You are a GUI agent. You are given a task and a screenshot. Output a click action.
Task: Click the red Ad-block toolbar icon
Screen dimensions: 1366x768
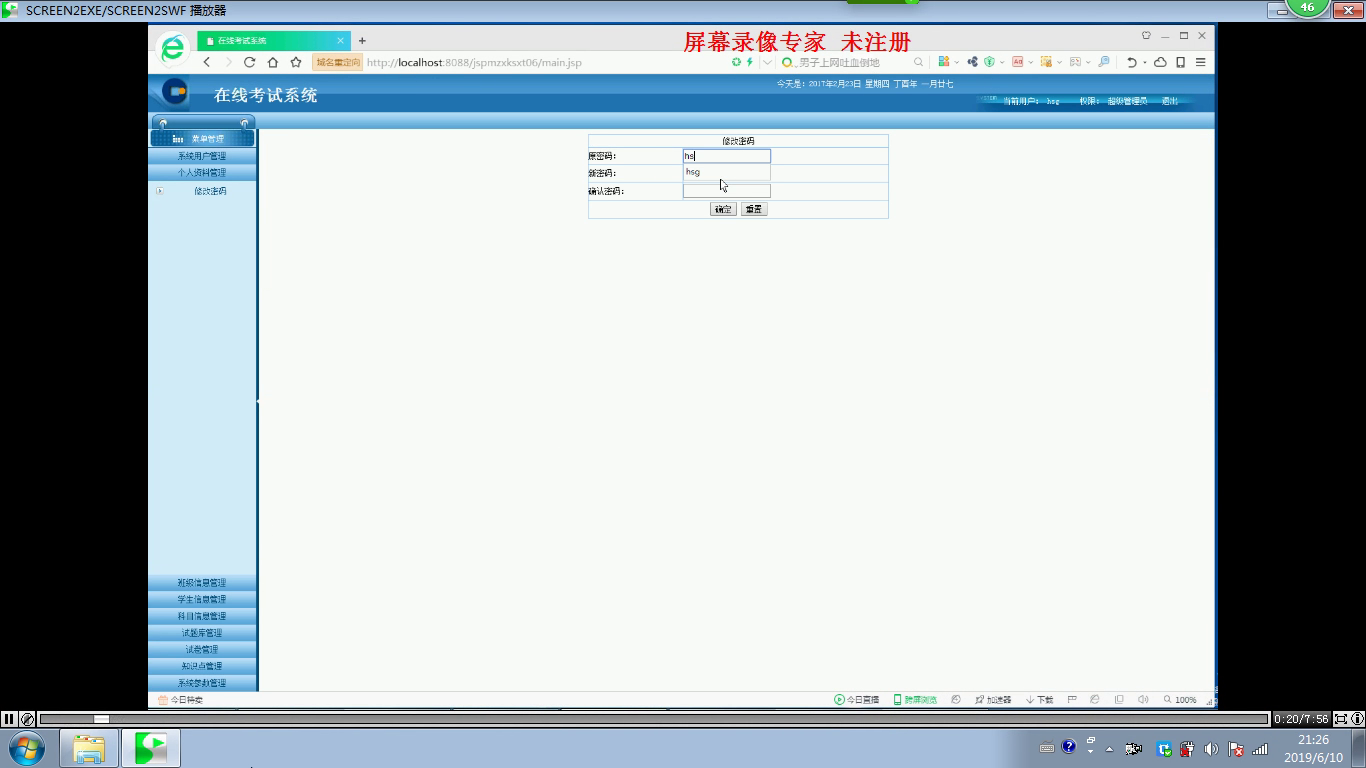(1018, 62)
